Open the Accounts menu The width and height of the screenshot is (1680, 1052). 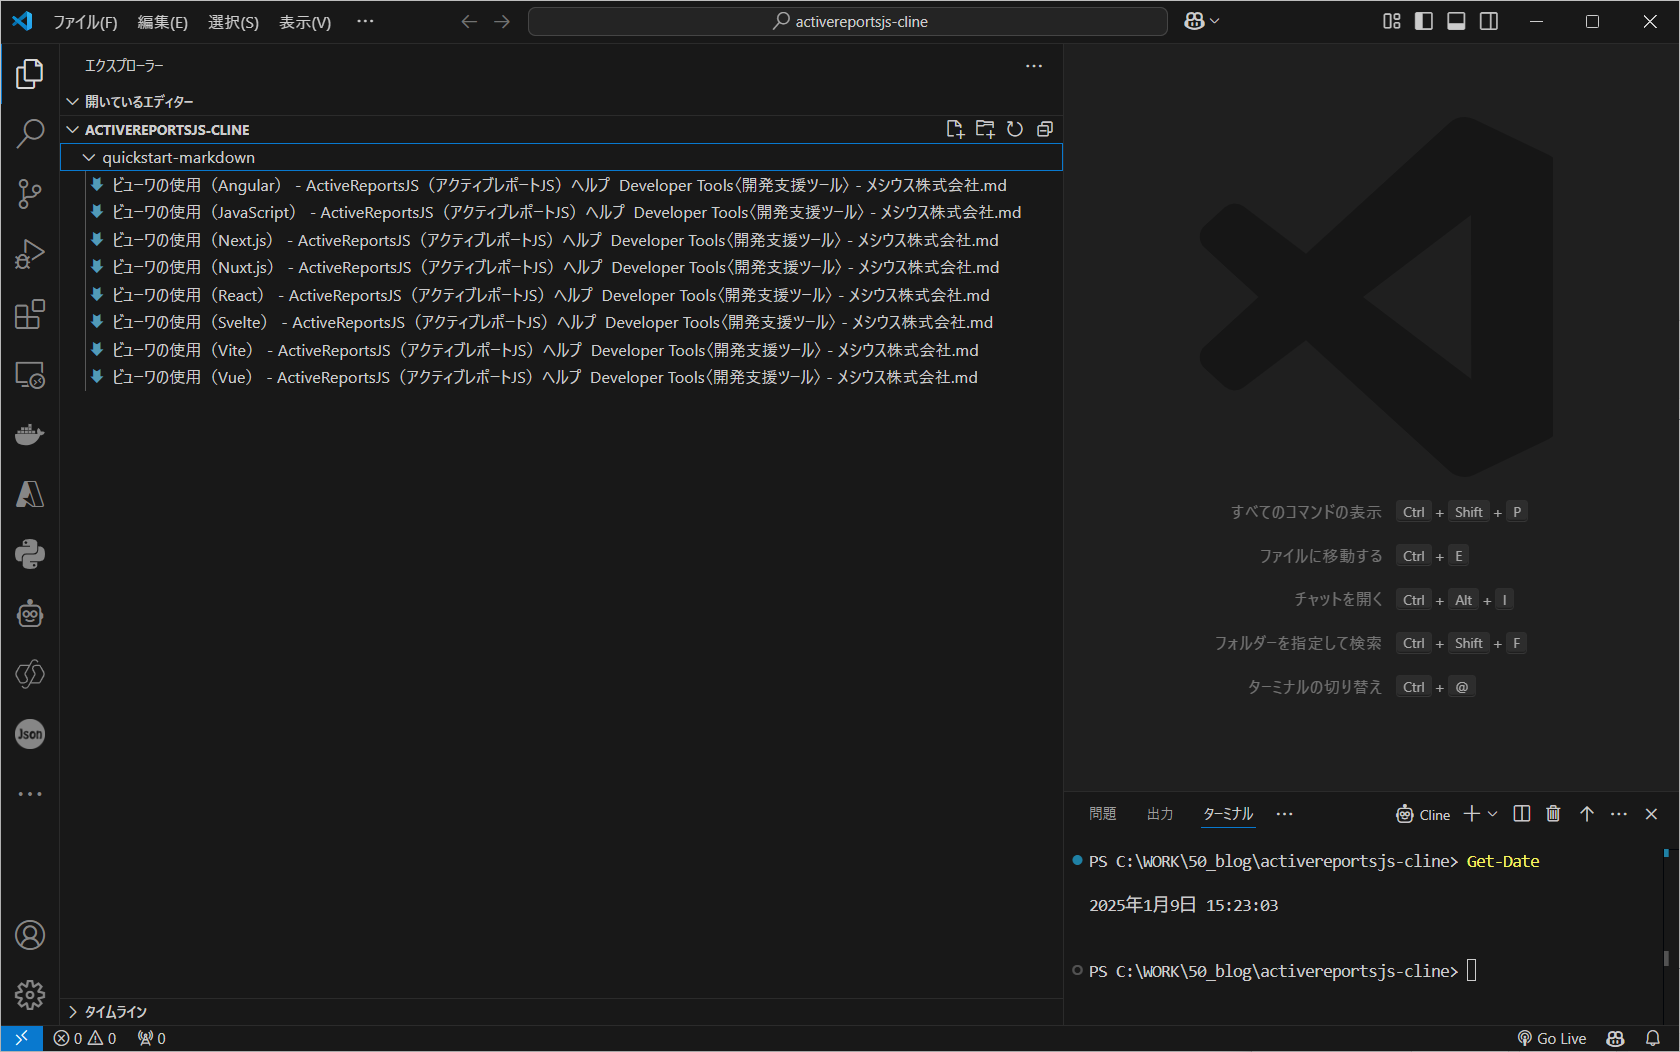pyautogui.click(x=30, y=935)
